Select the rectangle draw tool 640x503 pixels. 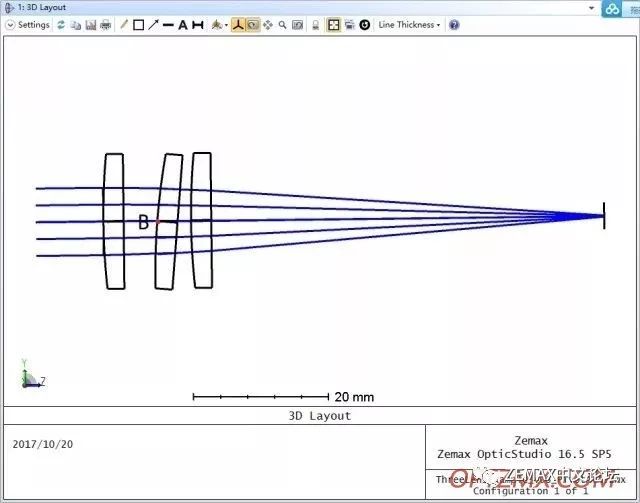tap(139, 25)
